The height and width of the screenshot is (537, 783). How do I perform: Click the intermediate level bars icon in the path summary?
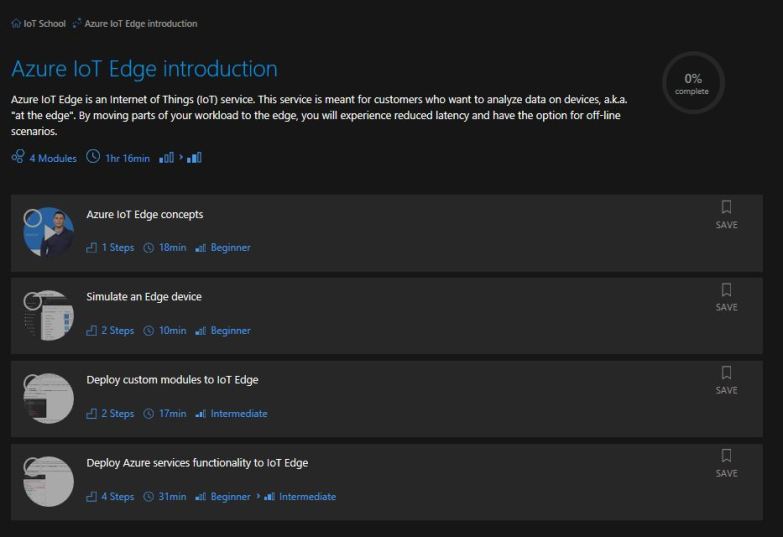[x=194, y=158]
